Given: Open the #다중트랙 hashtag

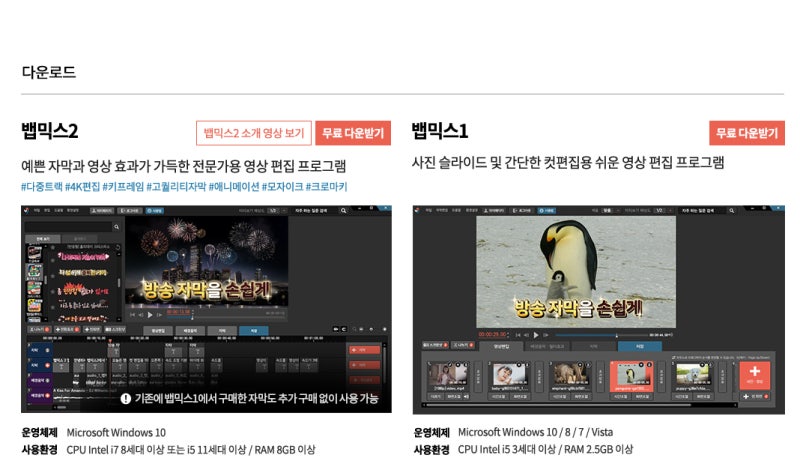Looking at the screenshot, I should coord(42,187).
